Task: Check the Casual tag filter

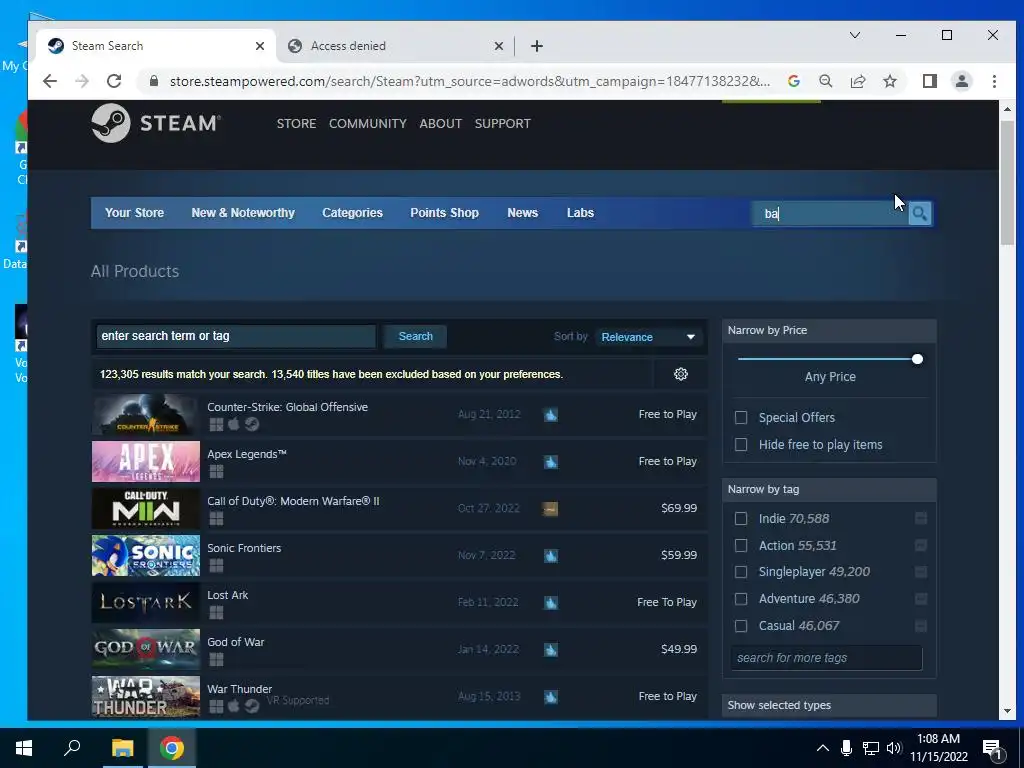Action: [x=741, y=626]
